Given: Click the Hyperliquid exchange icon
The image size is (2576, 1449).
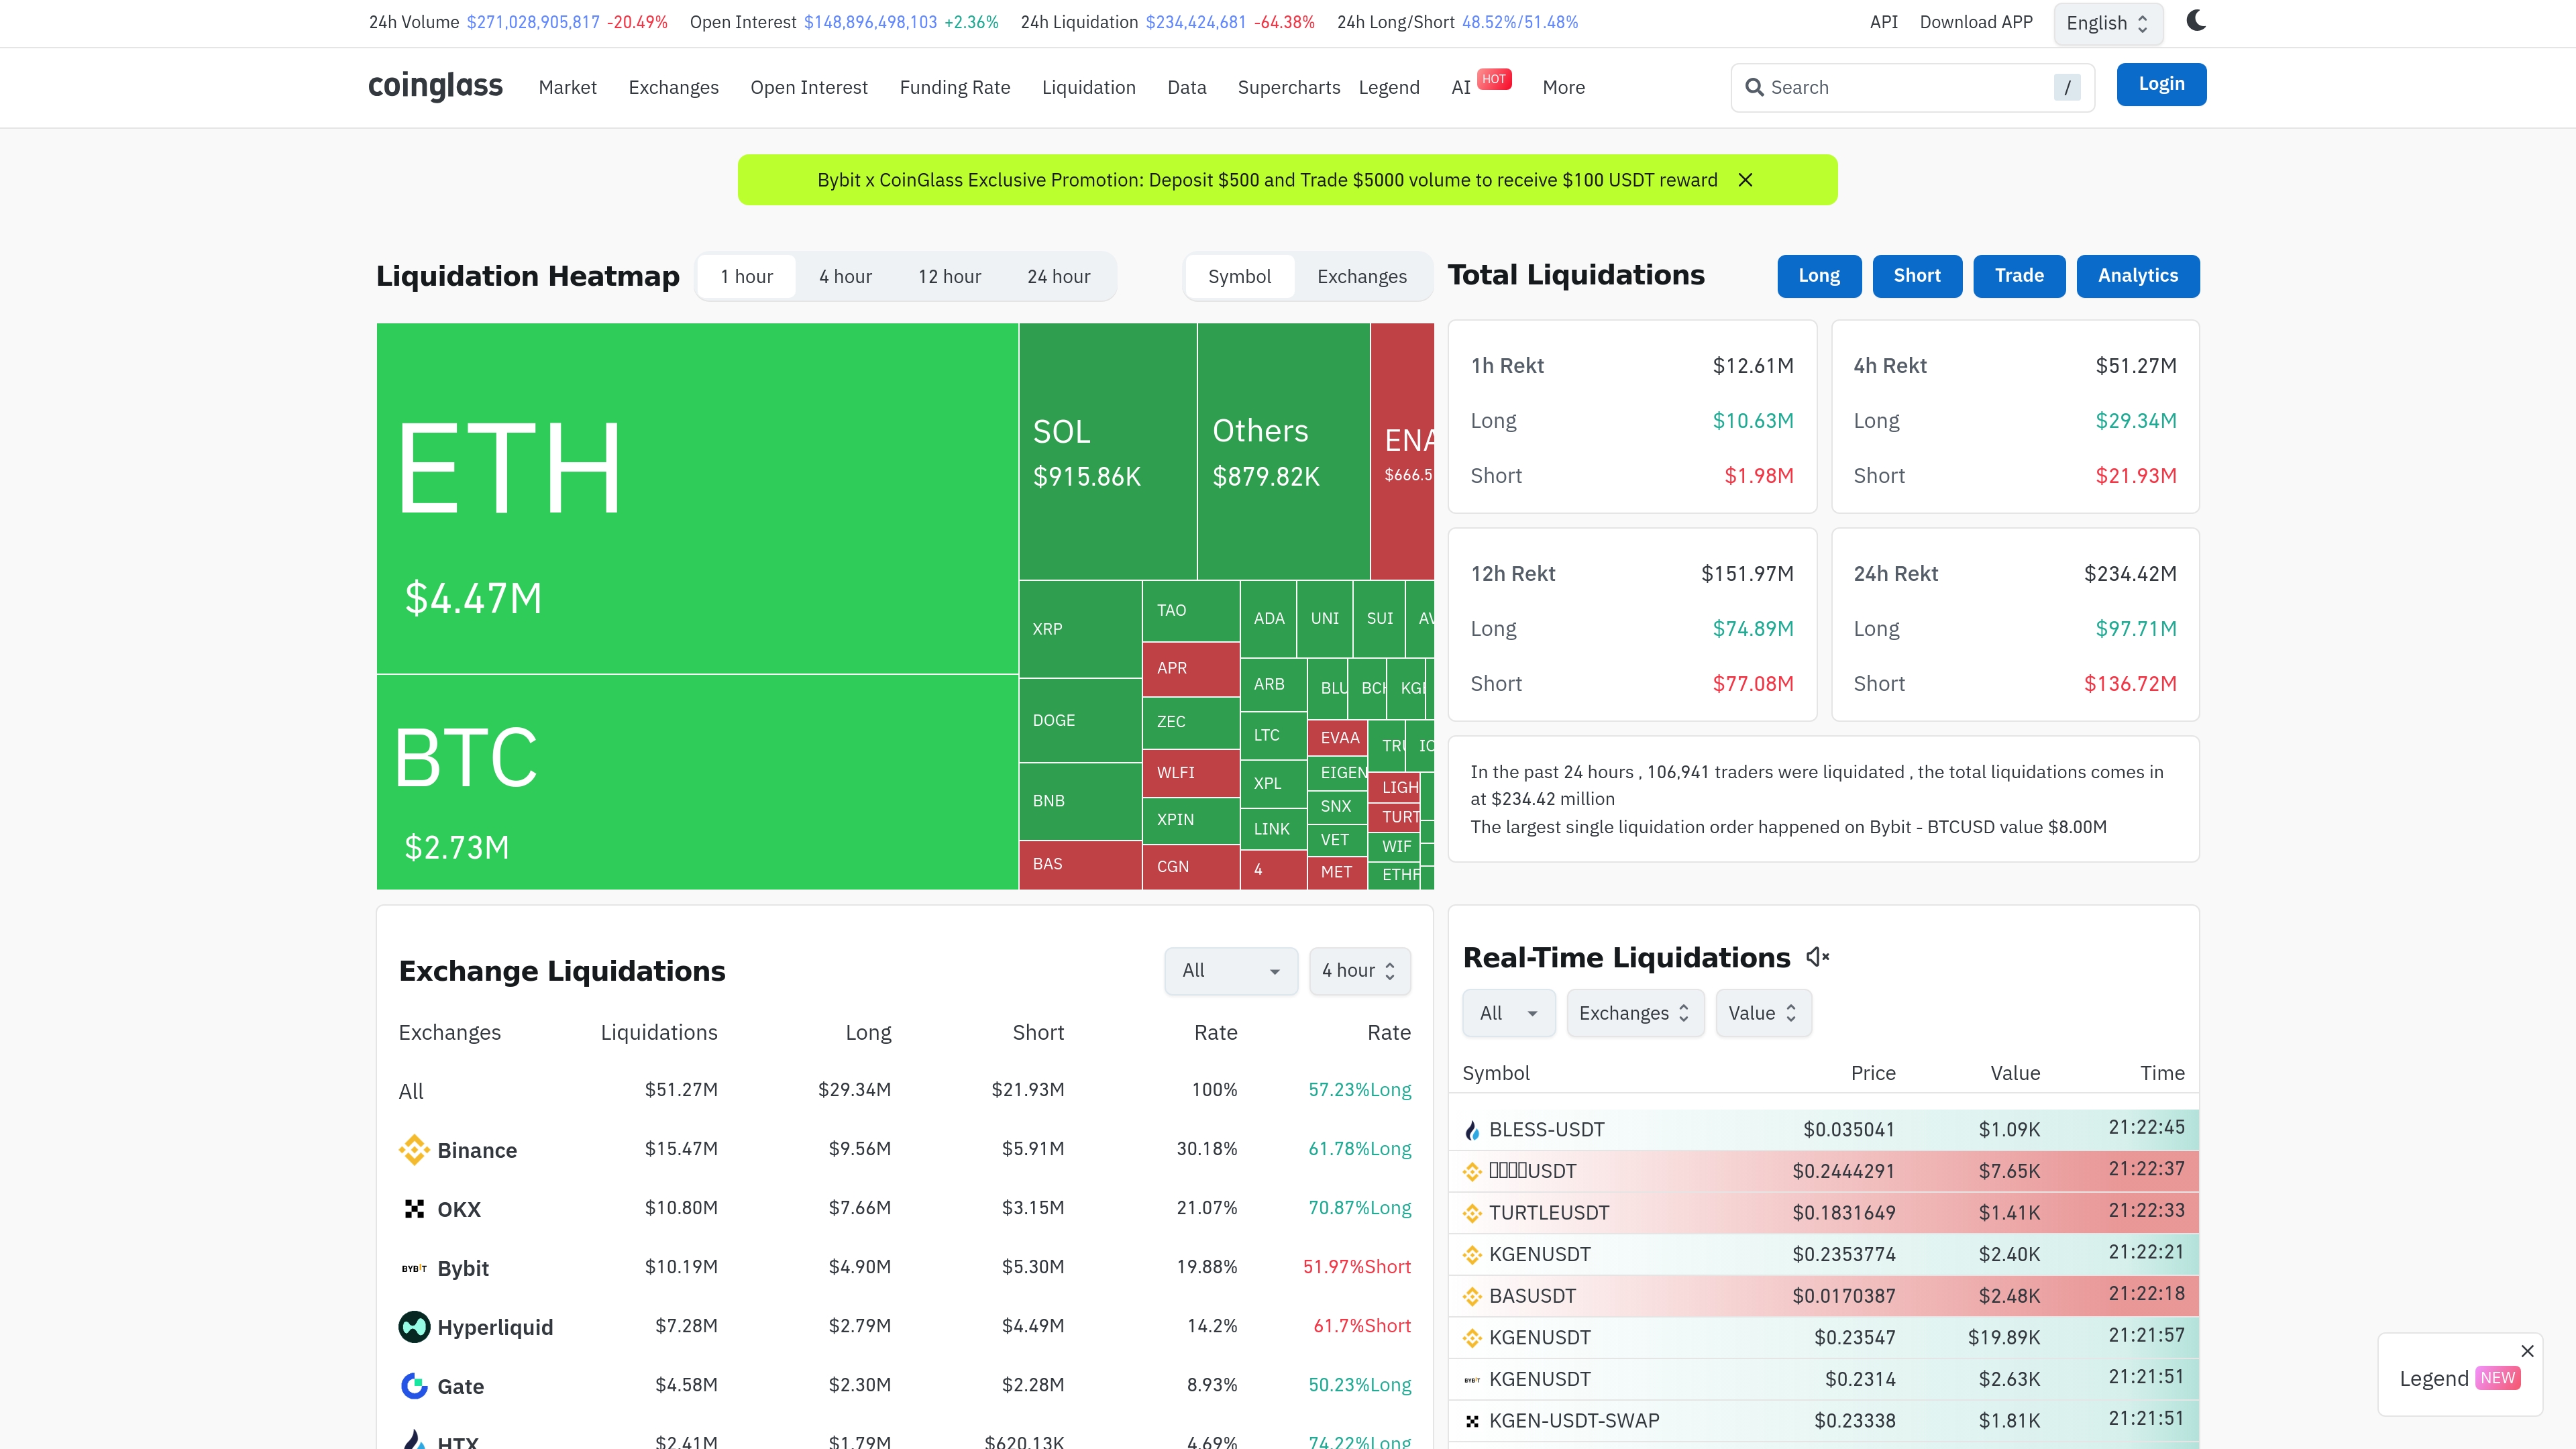Looking at the screenshot, I should tap(413, 1326).
